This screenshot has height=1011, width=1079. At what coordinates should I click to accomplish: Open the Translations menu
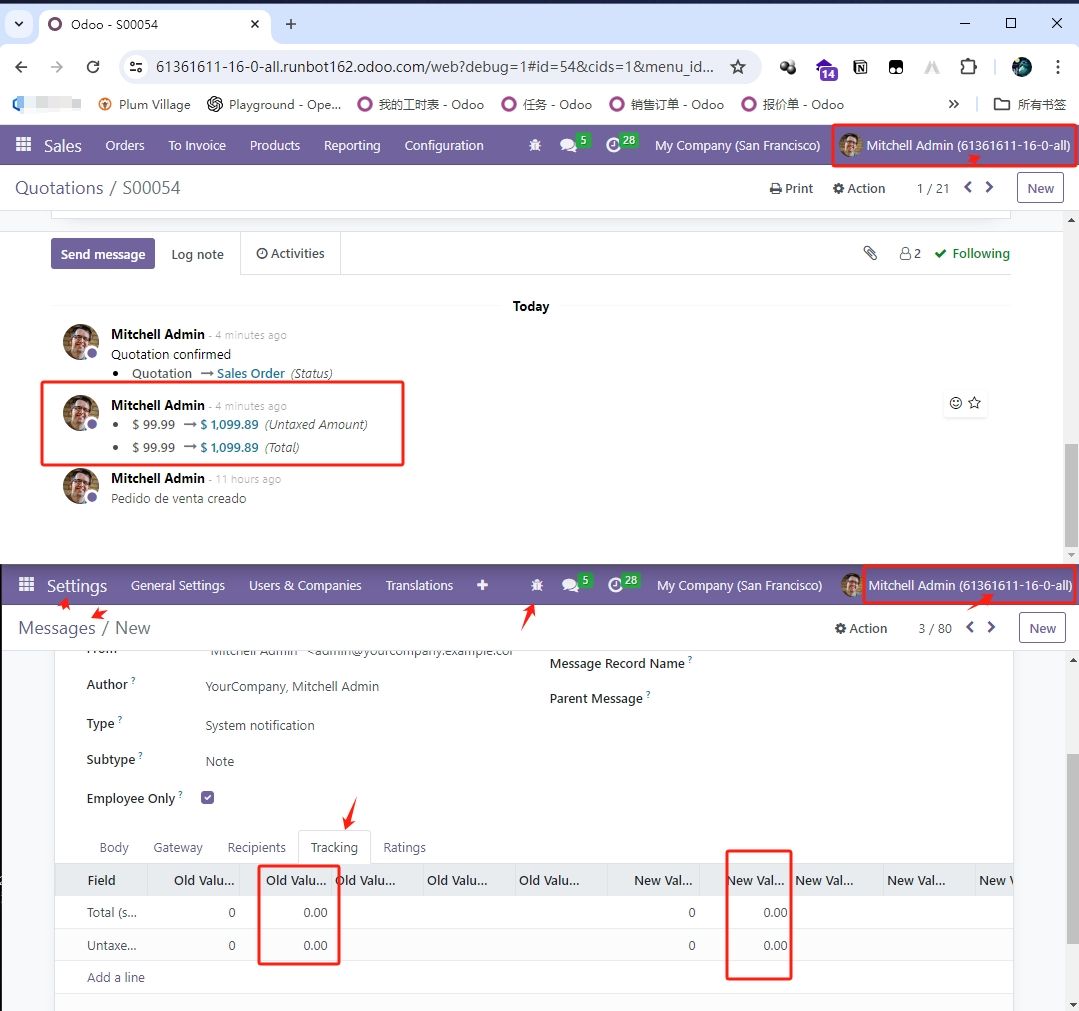pos(419,585)
